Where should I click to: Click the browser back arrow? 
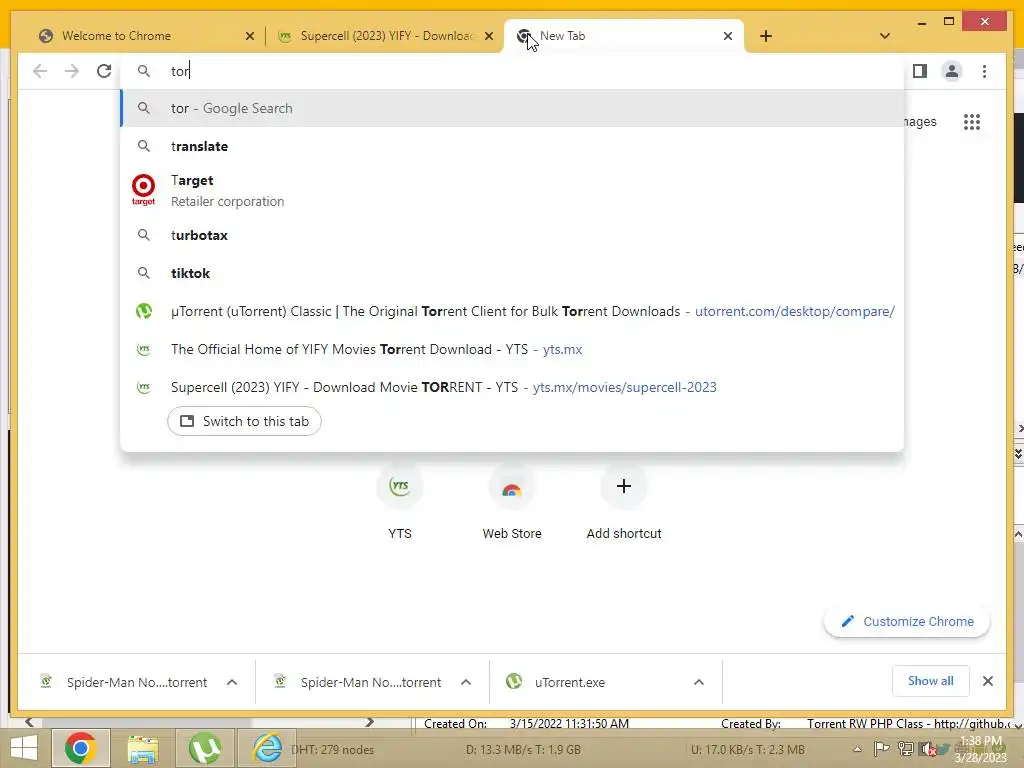40,71
